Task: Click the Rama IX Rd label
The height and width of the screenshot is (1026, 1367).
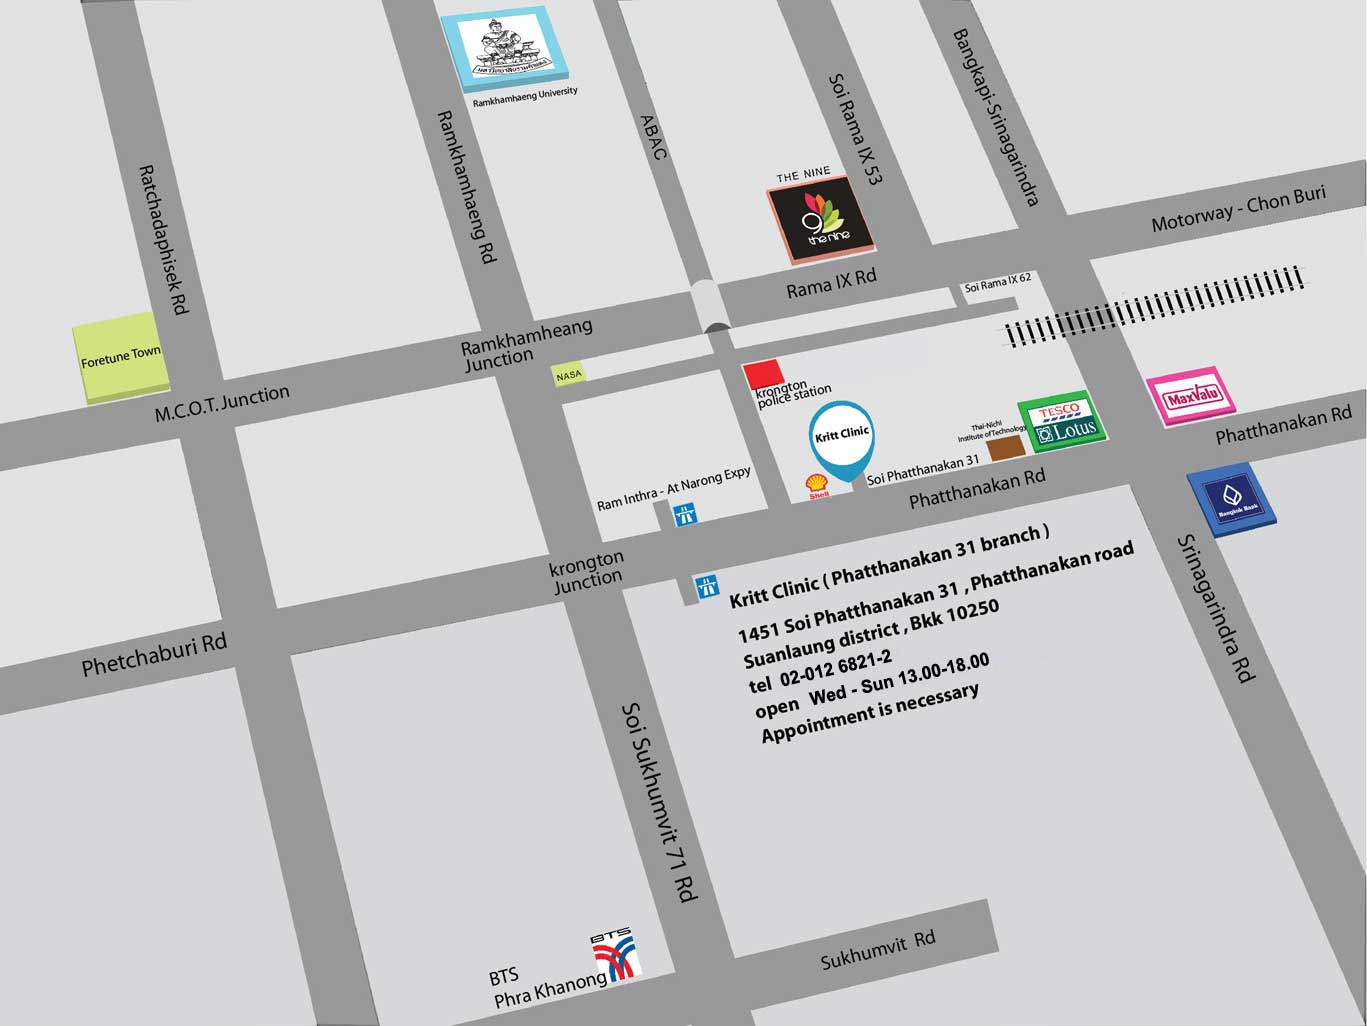Action: tap(831, 283)
